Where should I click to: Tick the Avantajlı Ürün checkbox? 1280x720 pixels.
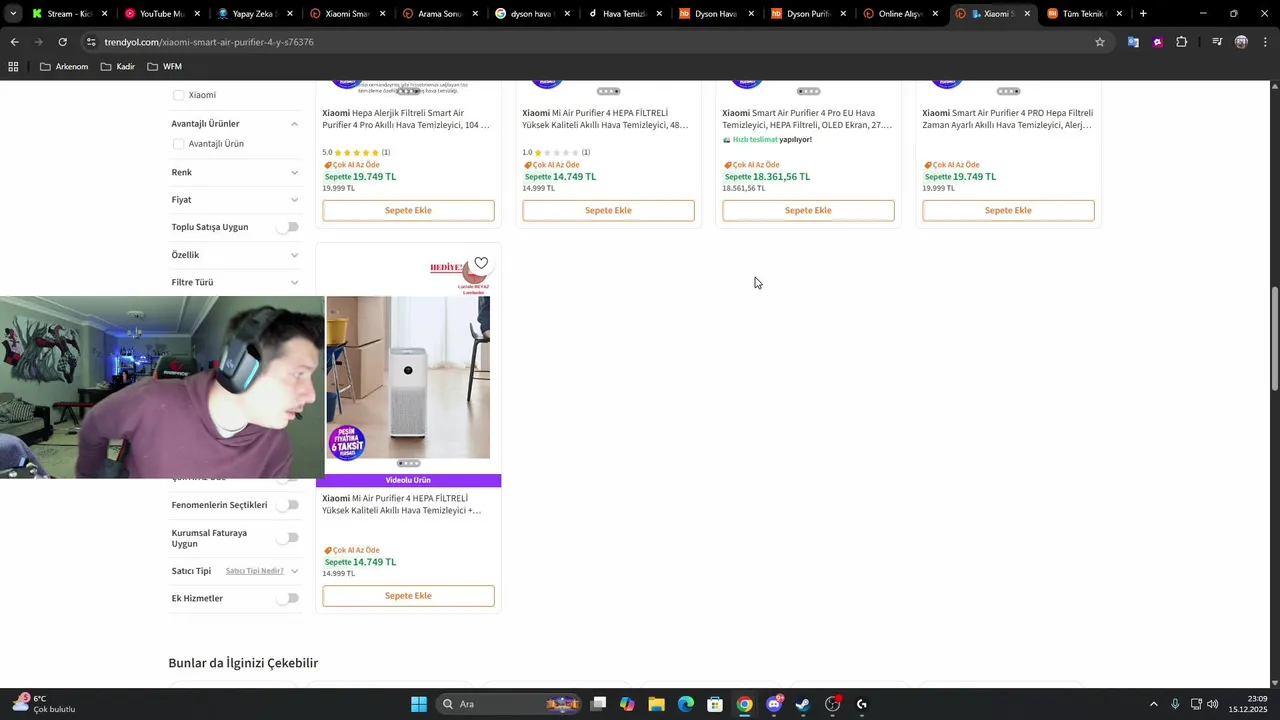click(179, 144)
